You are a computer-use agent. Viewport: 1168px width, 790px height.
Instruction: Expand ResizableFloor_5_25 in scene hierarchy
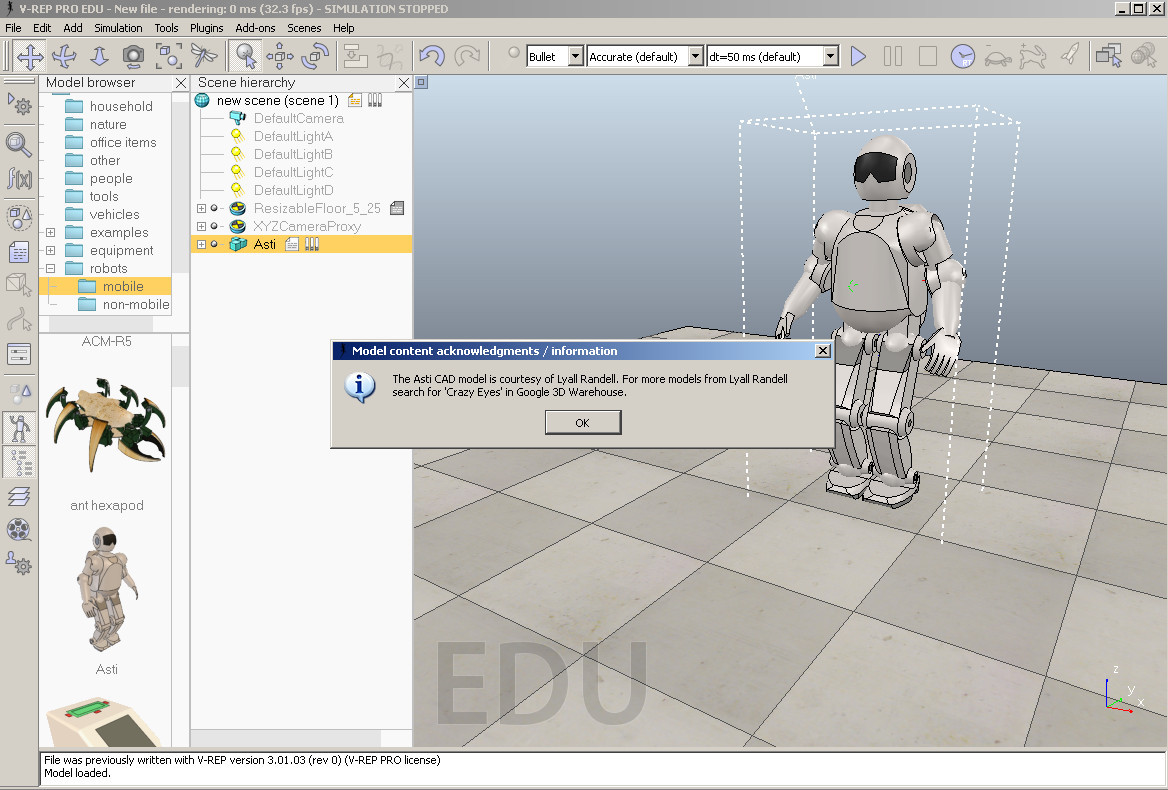tap(201, 208)
